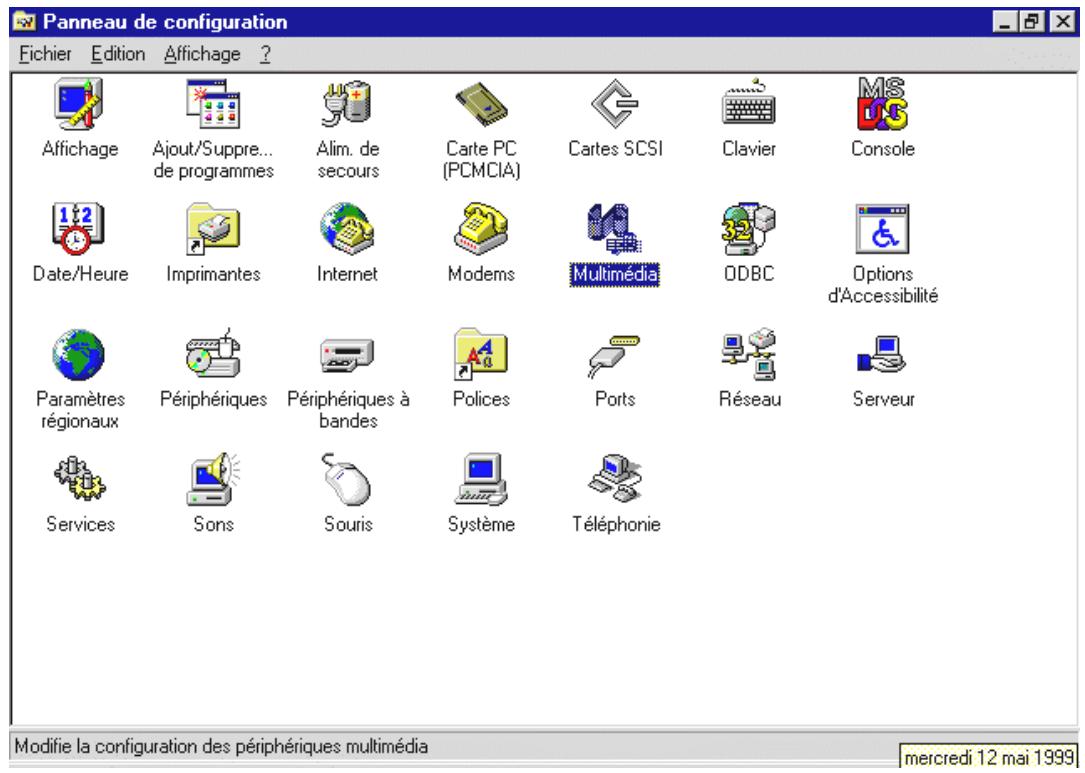Select the Carte PC (PCMCIA) icon
This screenshot has height=773, width=1085.
pyautogui.click(x=481, y=104)
